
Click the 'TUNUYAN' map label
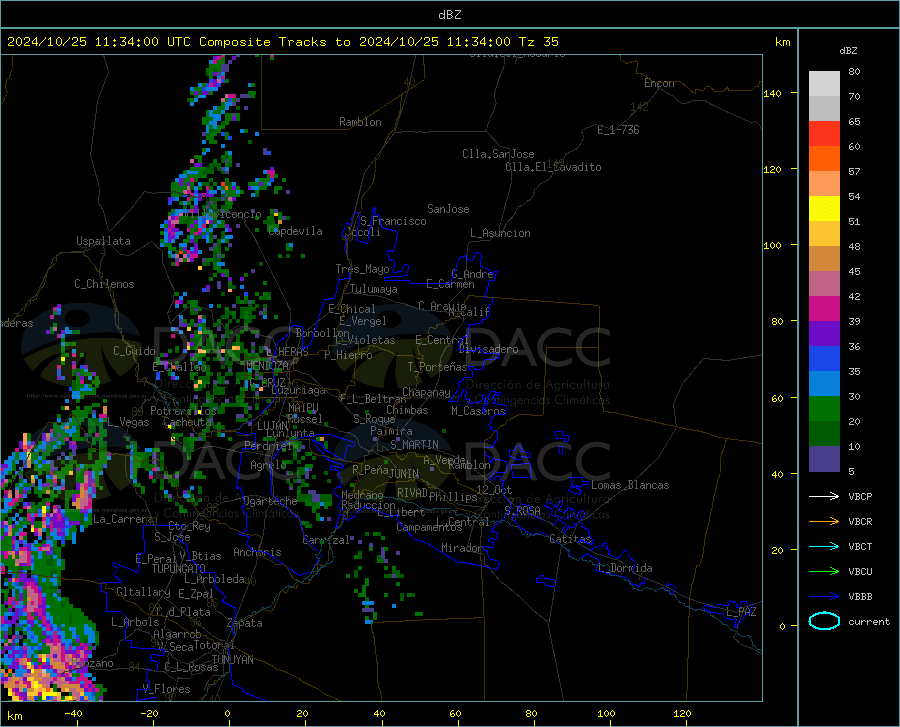point(232,659)
